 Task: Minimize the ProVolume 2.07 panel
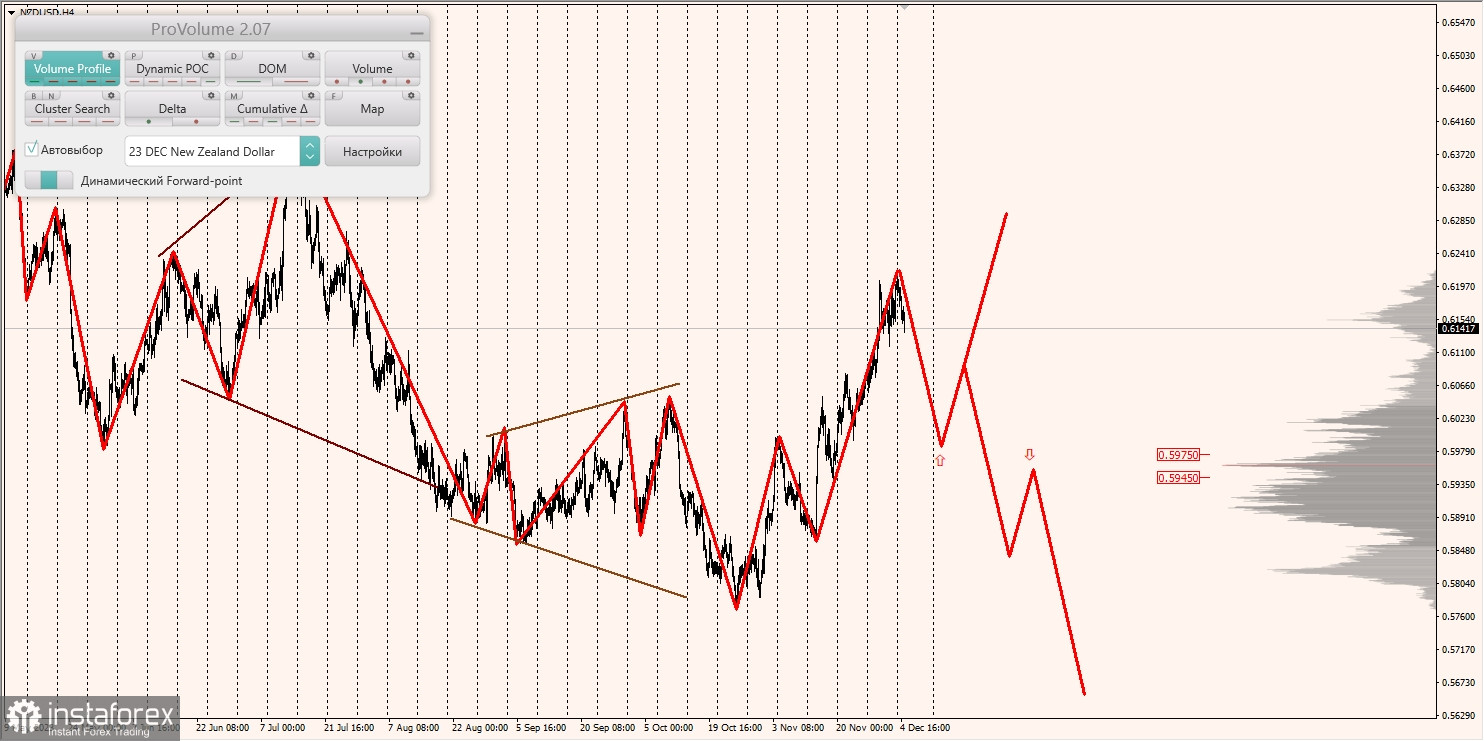point(417,33)
